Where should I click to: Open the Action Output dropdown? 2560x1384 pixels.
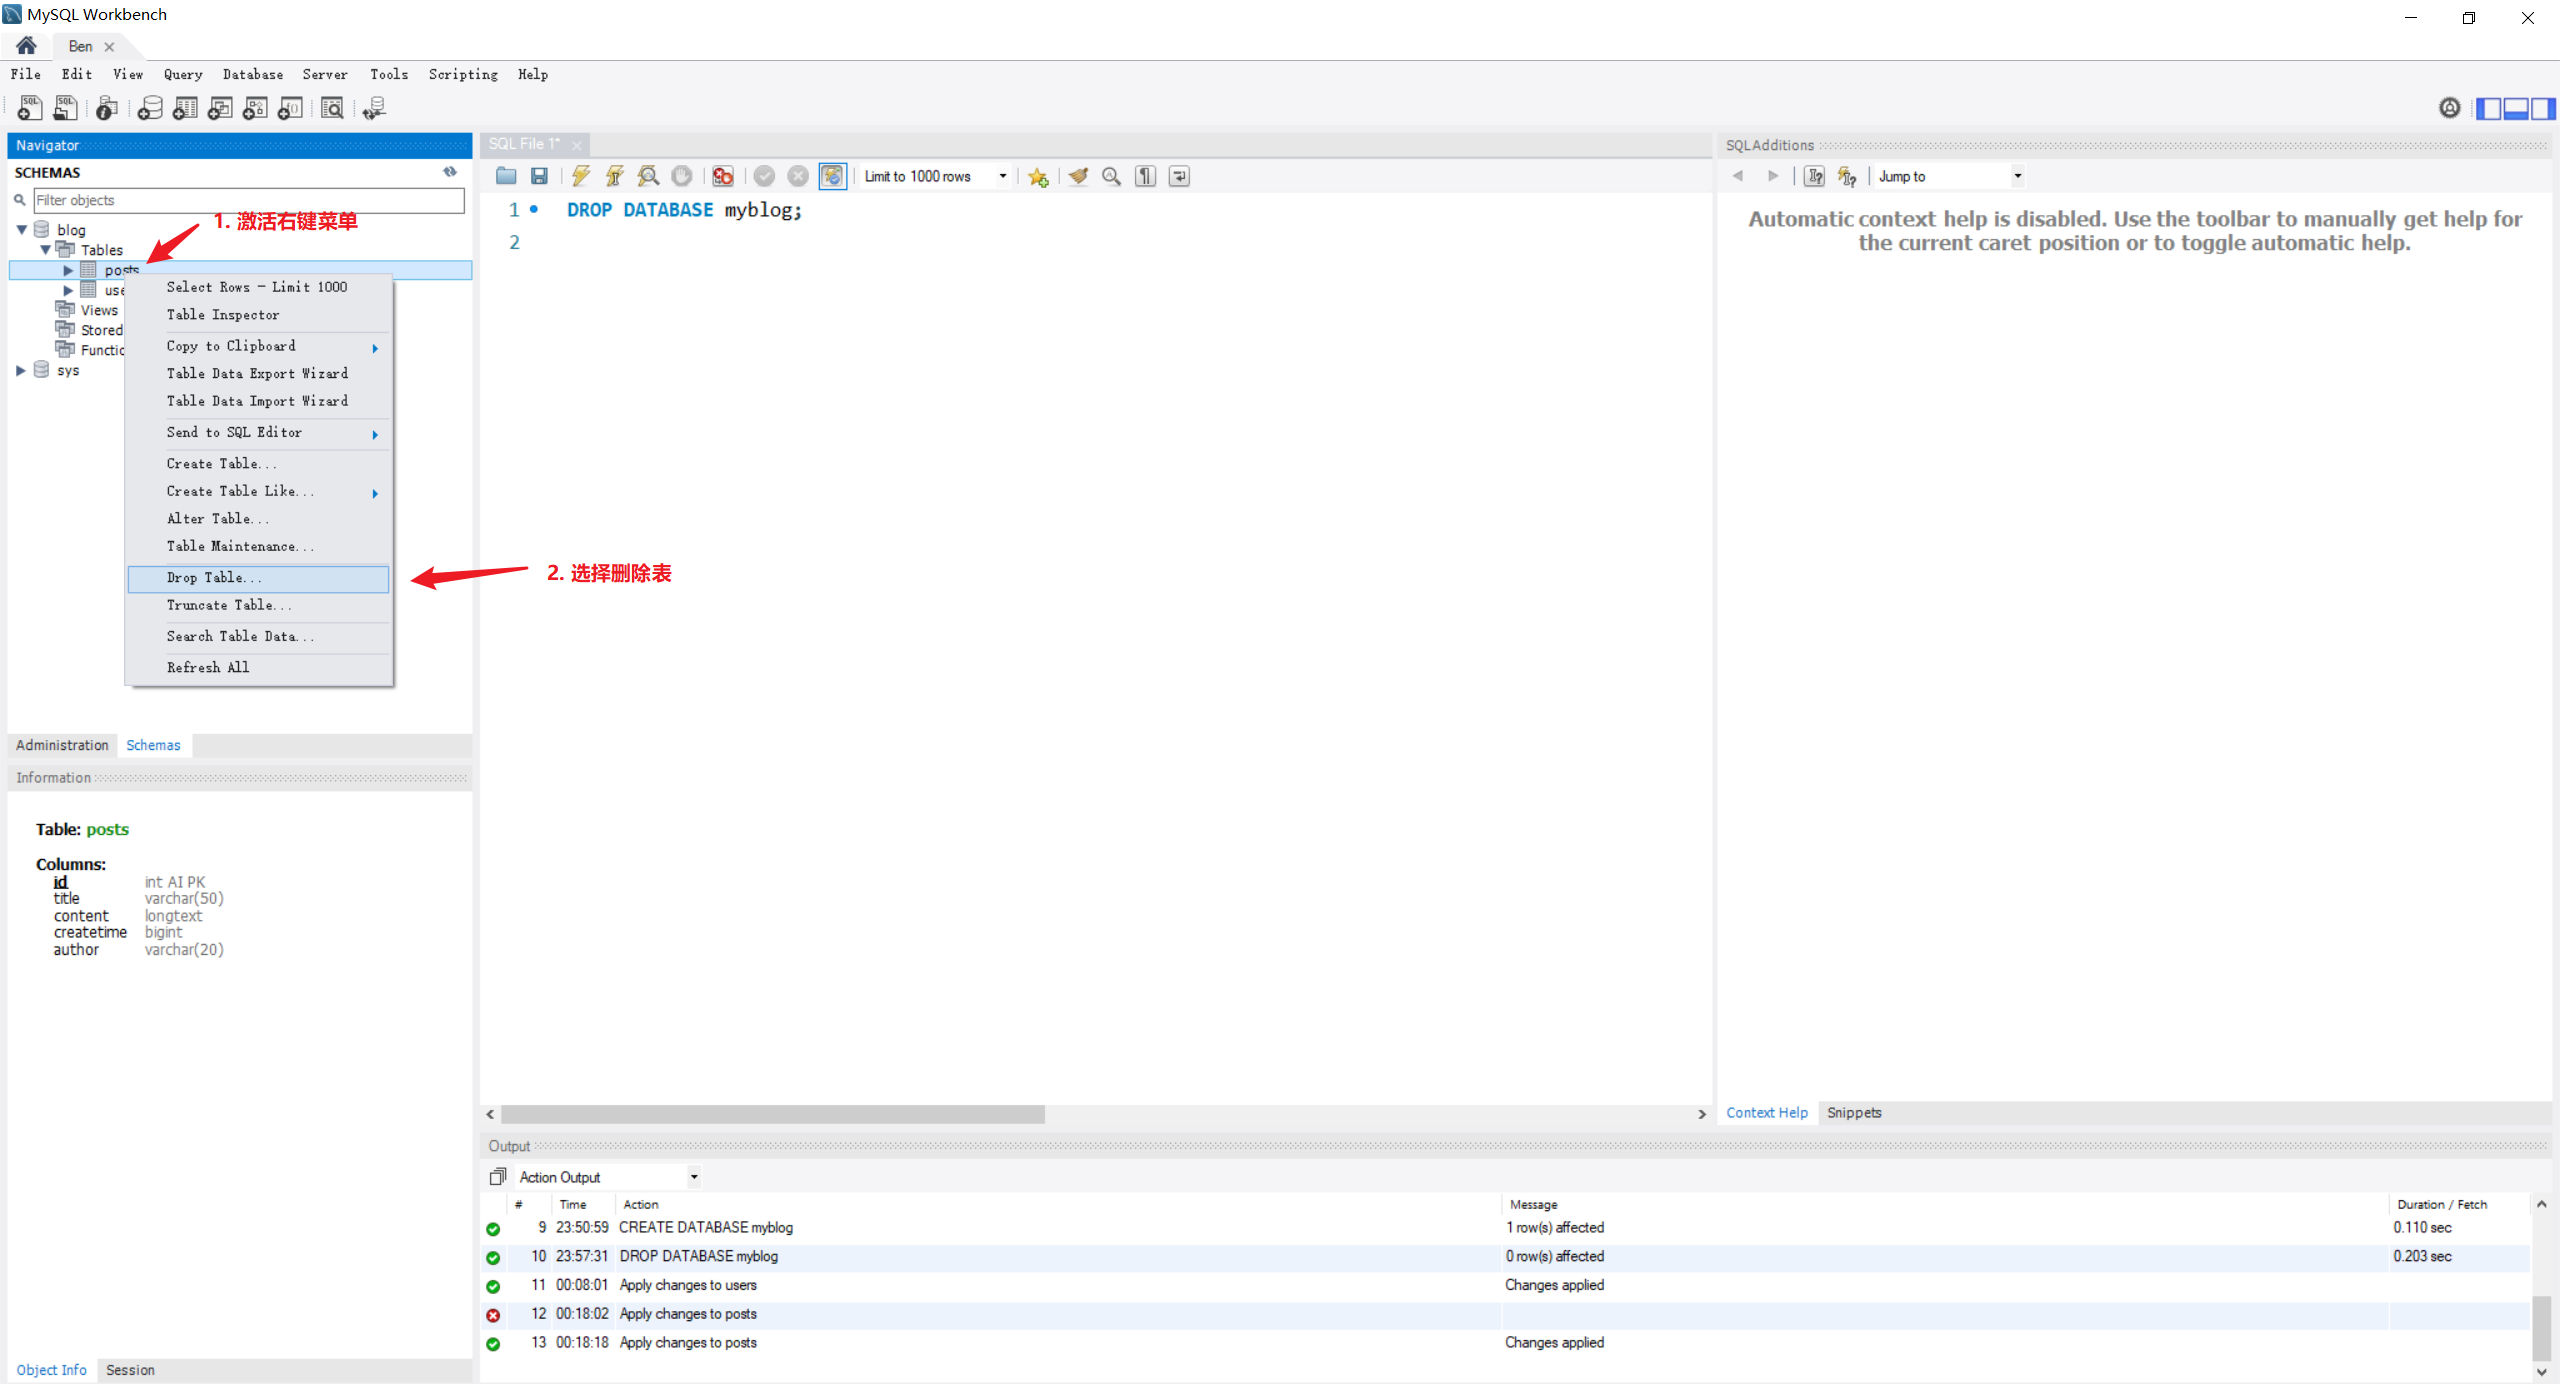(608, 1177)
